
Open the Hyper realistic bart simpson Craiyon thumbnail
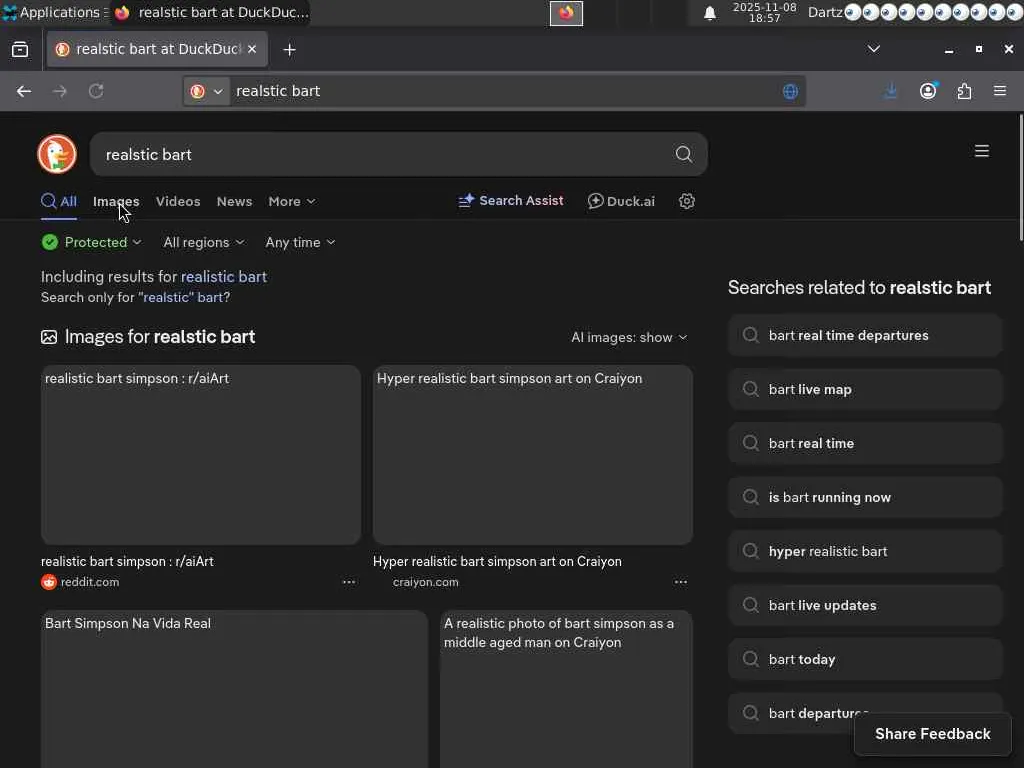[x=533, y=455]
